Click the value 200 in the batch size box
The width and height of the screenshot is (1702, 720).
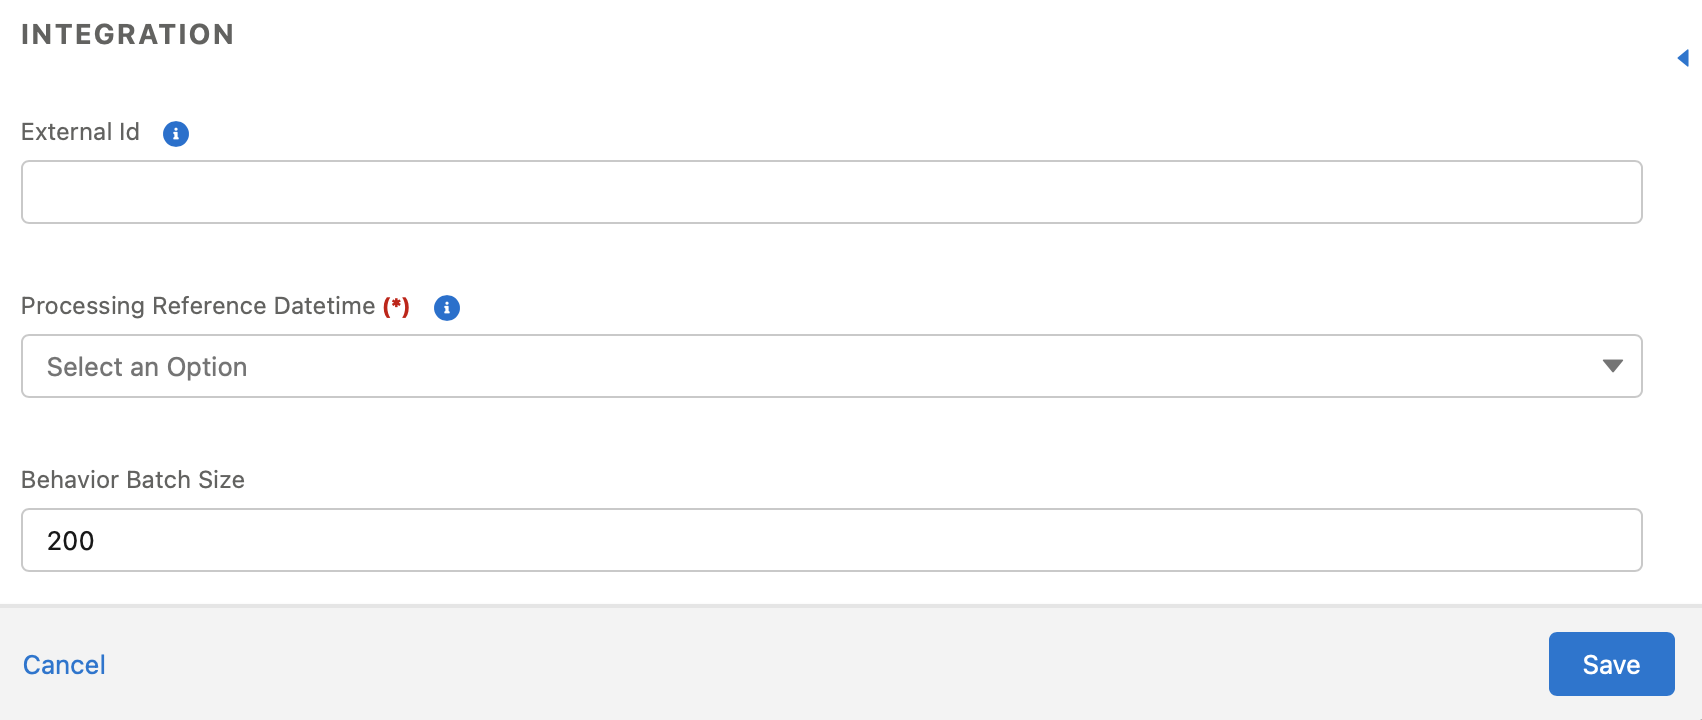coord(71,541)
